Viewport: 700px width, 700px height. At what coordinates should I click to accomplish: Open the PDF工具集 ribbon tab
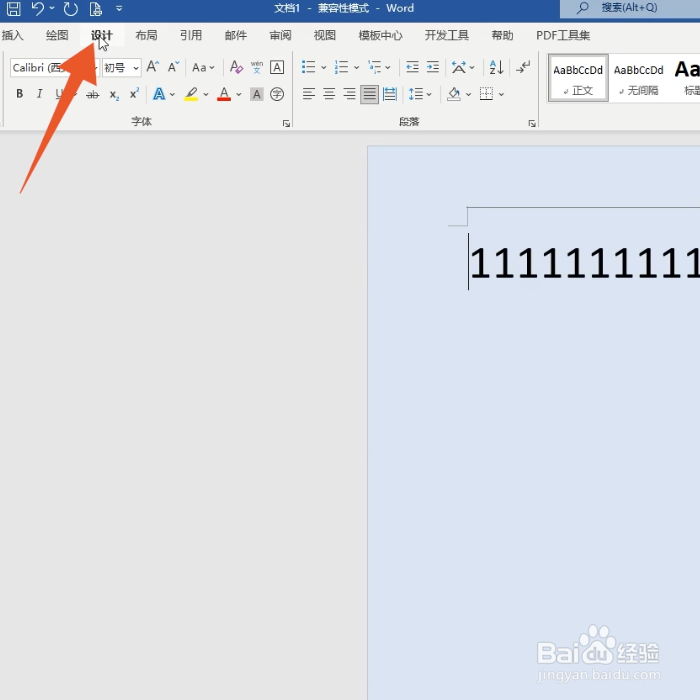tap(563, 35)
